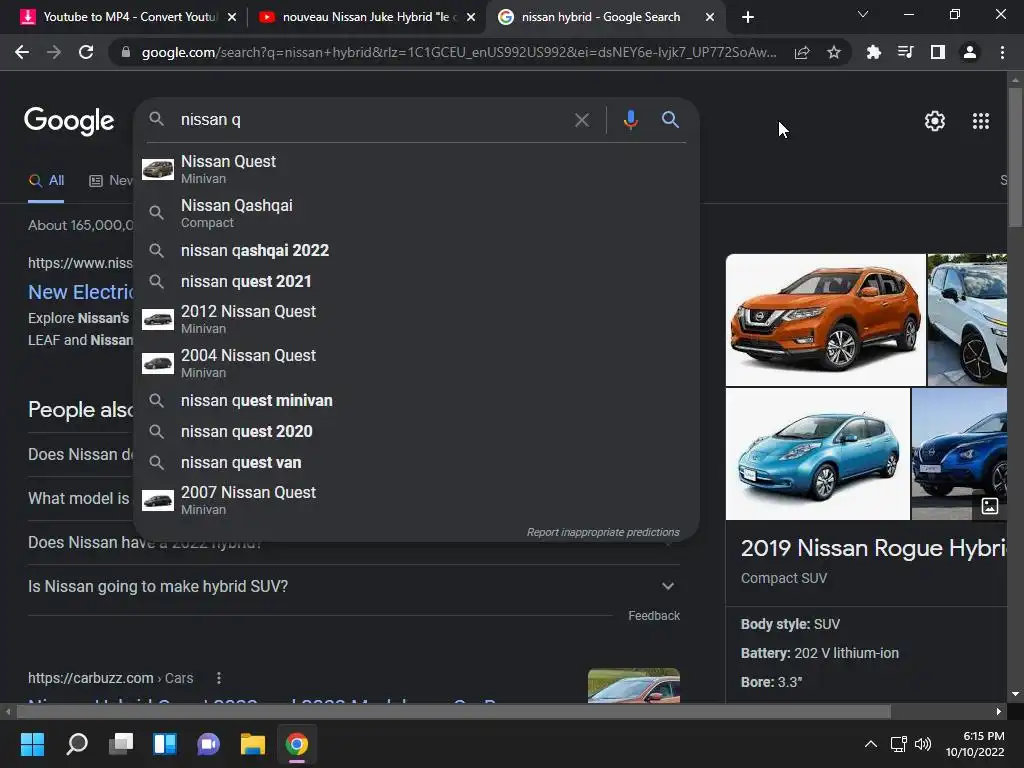This screenshot has width=1024, height=768.
Task: Toggle the Chrome side panel icon
Action: (x=938, y=52)
